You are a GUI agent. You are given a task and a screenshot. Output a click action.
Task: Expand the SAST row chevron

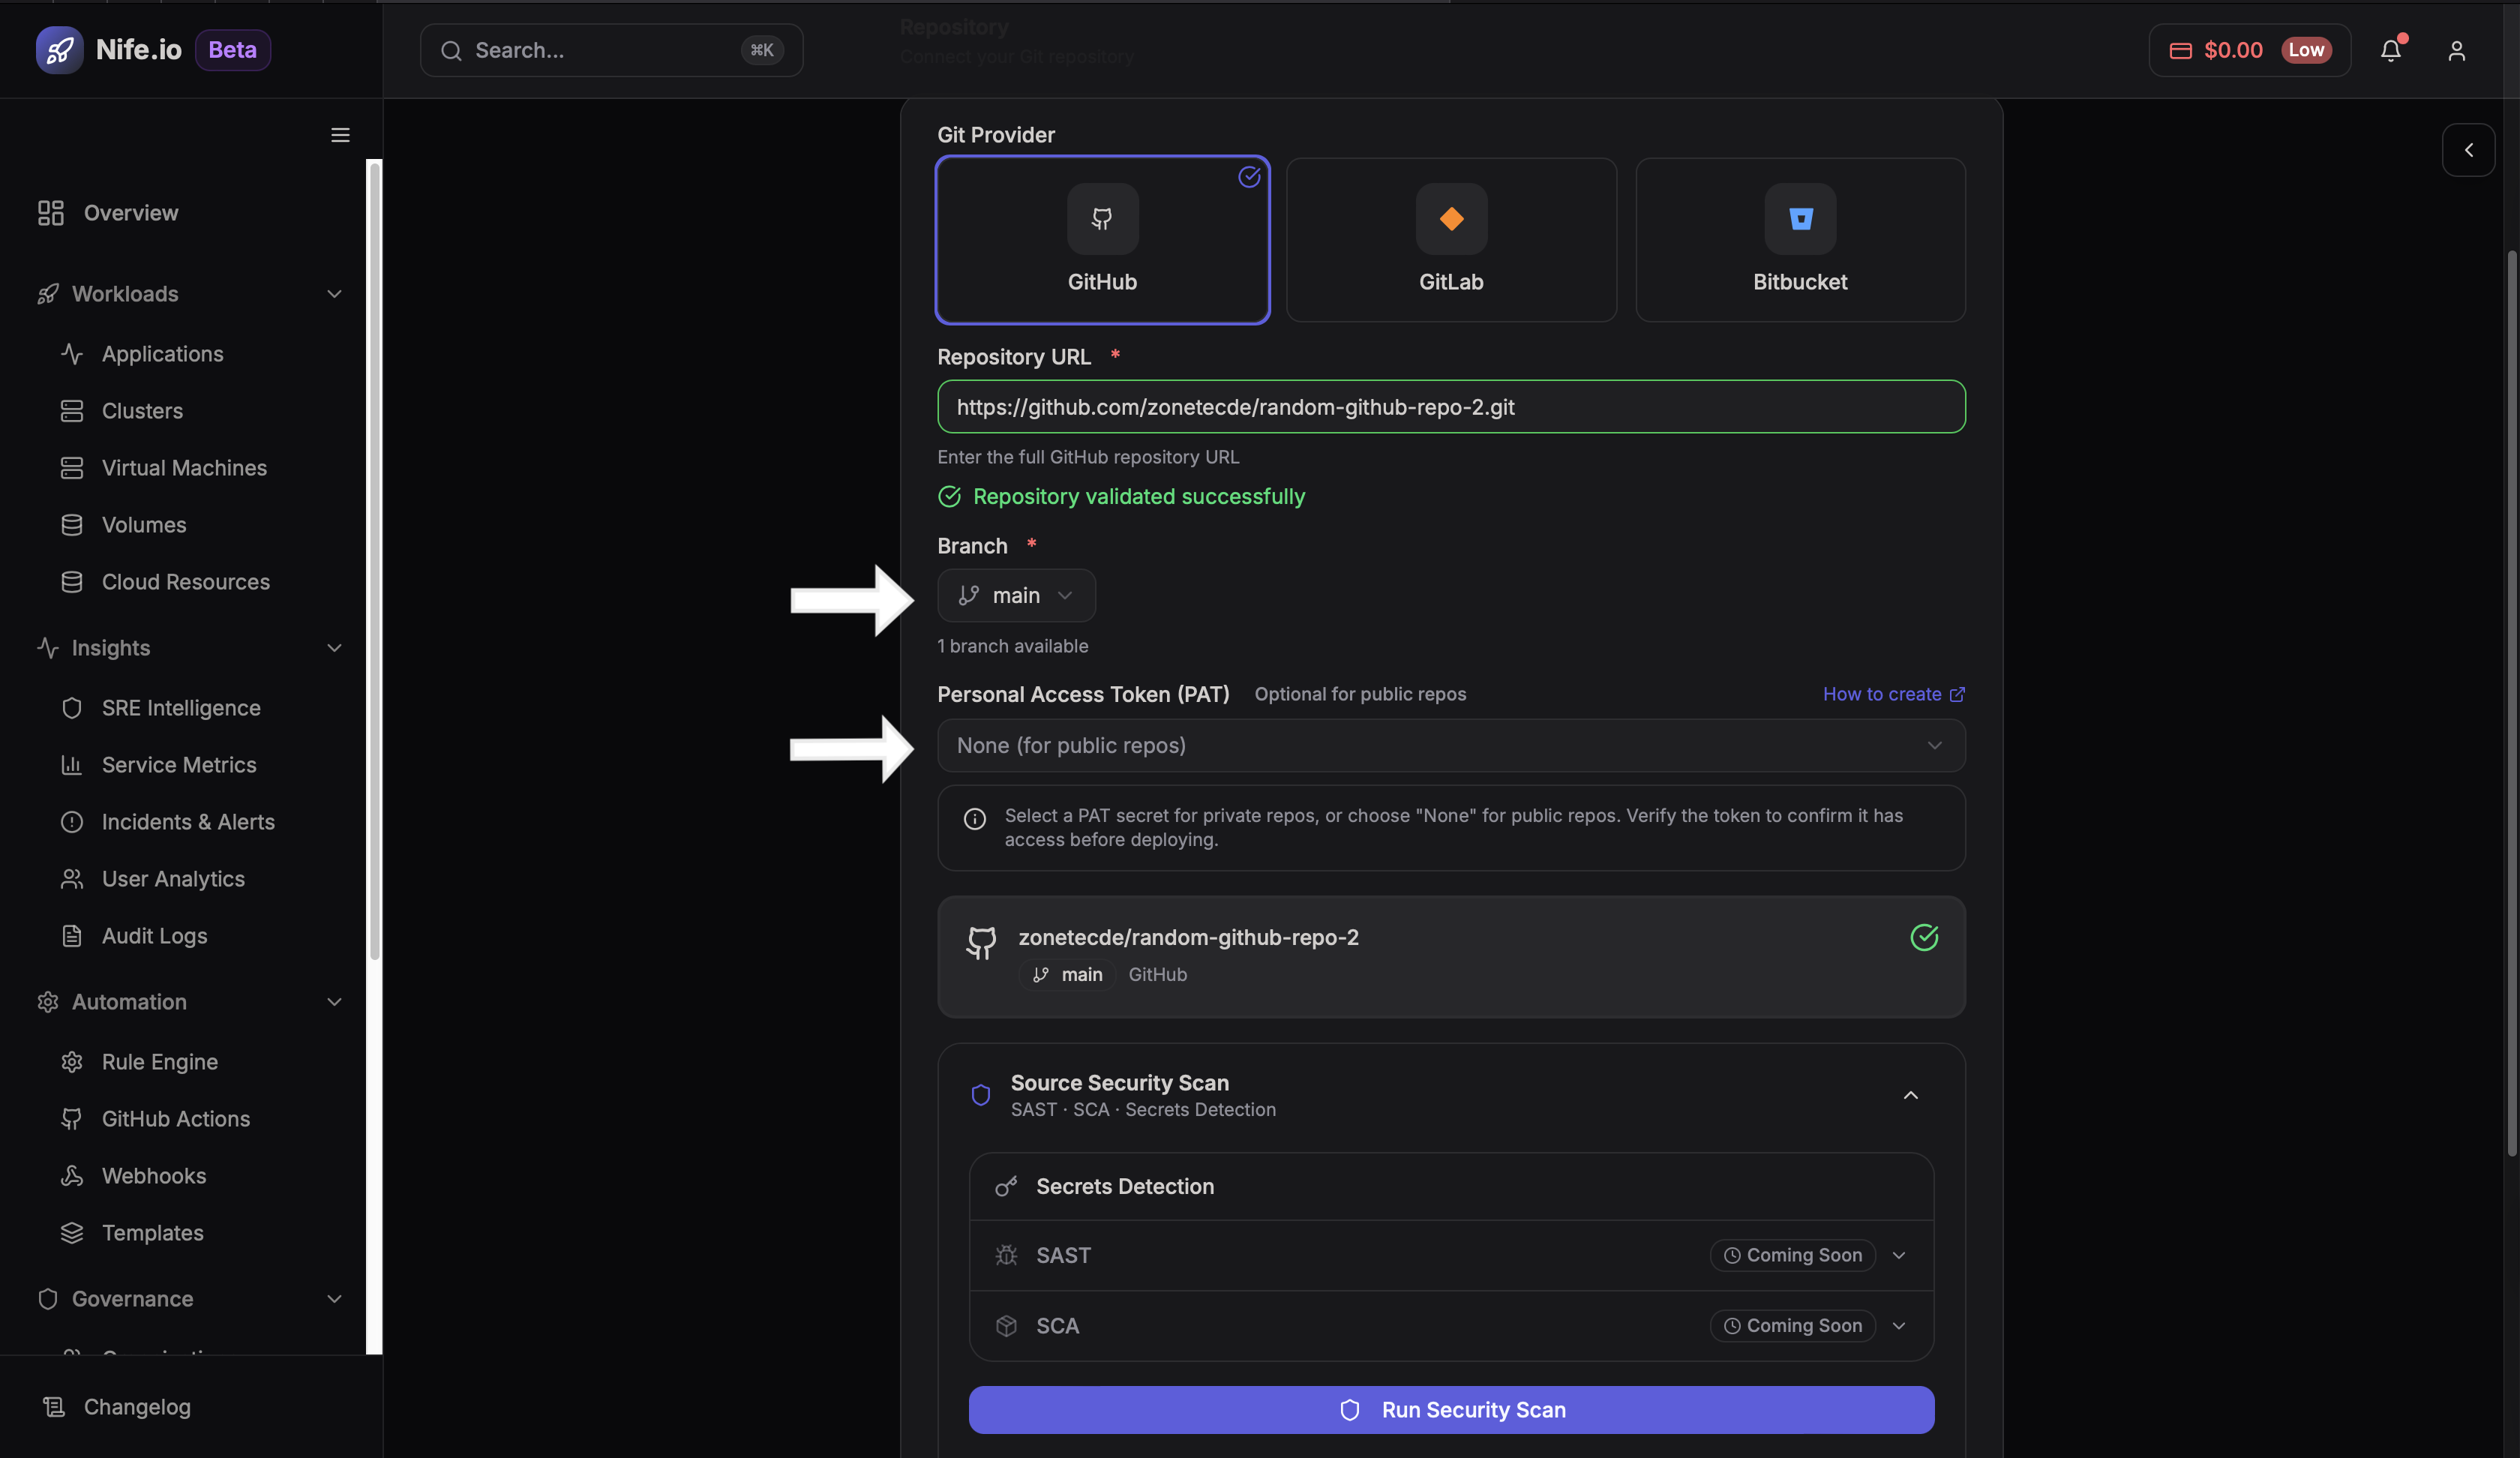[x=1899, y=1256]
